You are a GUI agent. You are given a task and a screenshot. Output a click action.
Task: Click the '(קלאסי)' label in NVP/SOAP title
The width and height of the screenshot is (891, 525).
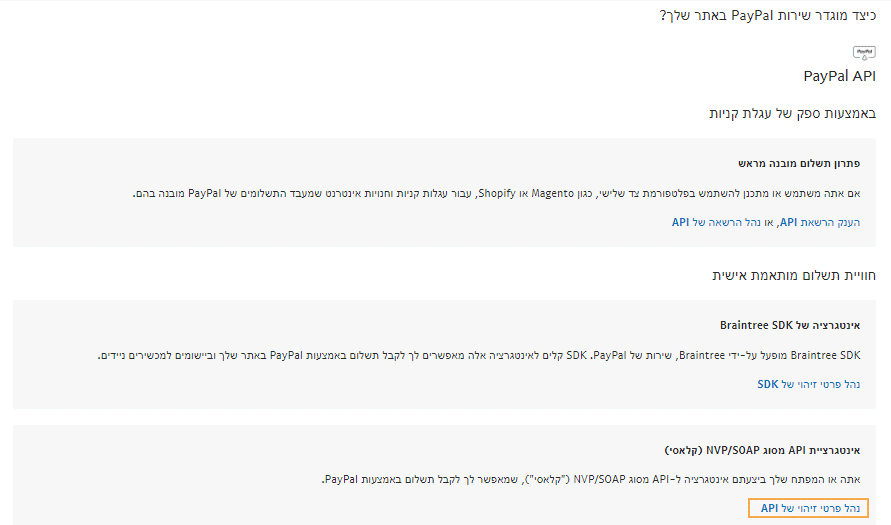[x=683, y=451]
